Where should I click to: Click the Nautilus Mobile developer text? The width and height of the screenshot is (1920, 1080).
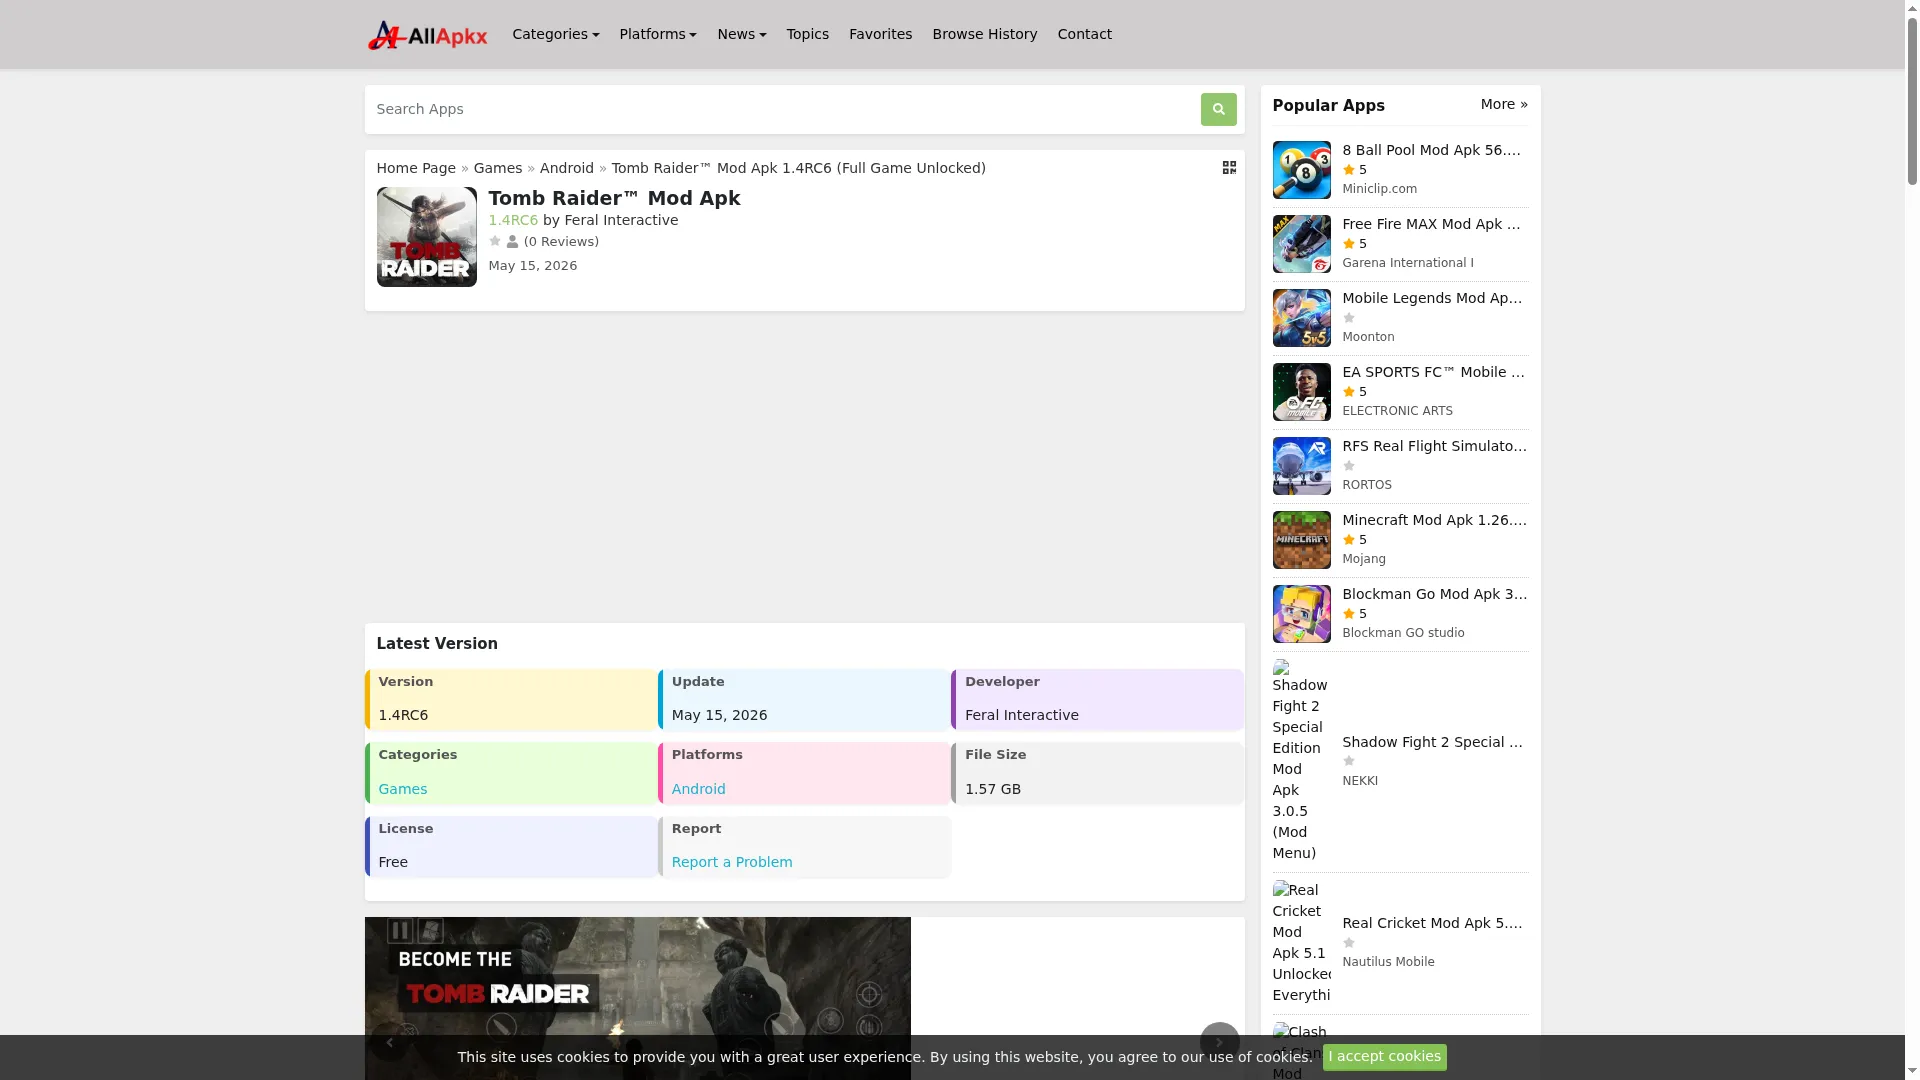(1388, 962)
